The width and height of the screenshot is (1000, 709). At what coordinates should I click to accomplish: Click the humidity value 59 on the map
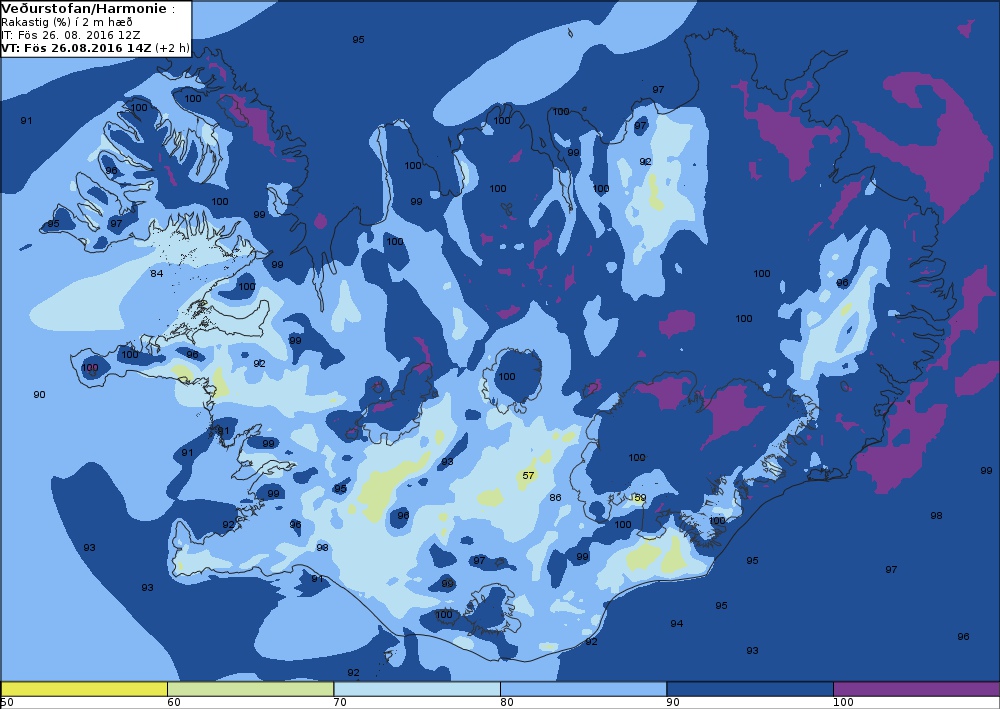640,498
